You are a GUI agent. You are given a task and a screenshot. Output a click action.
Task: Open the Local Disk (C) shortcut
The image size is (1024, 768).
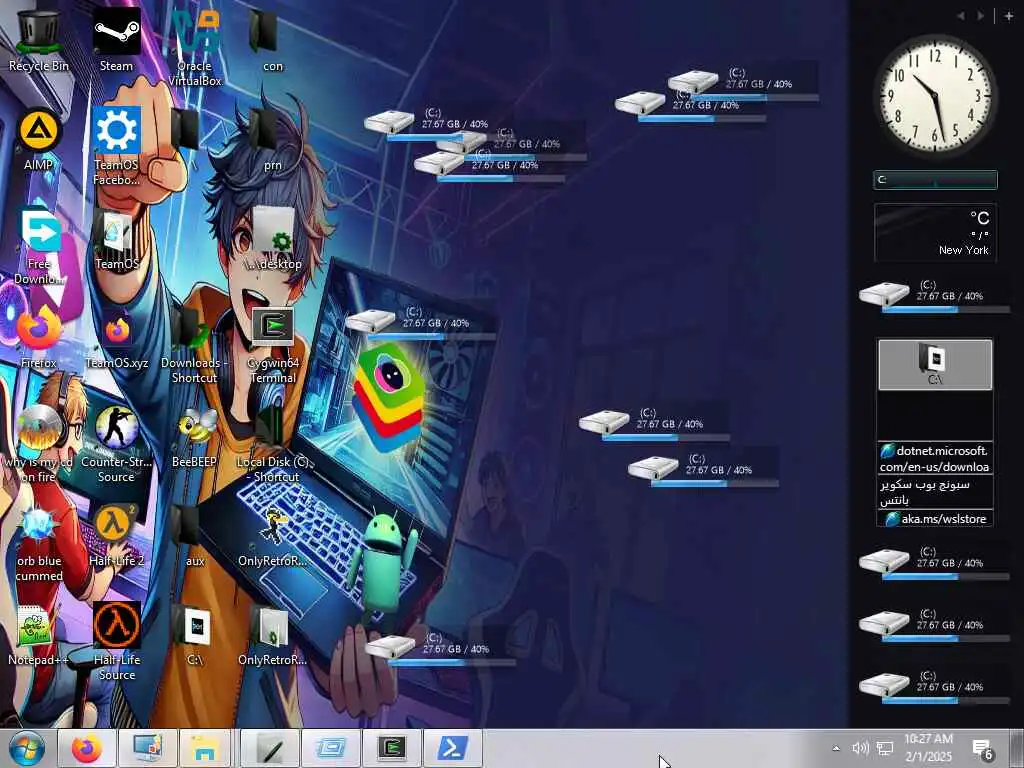(274, 444)
